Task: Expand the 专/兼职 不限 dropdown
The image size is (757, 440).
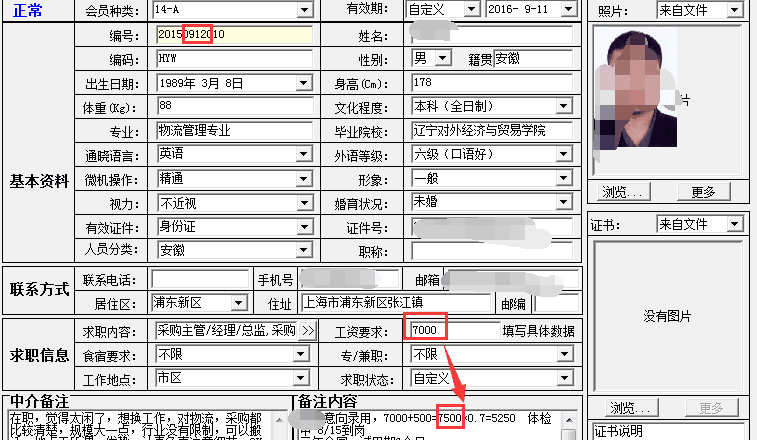Action: point(564,355)
